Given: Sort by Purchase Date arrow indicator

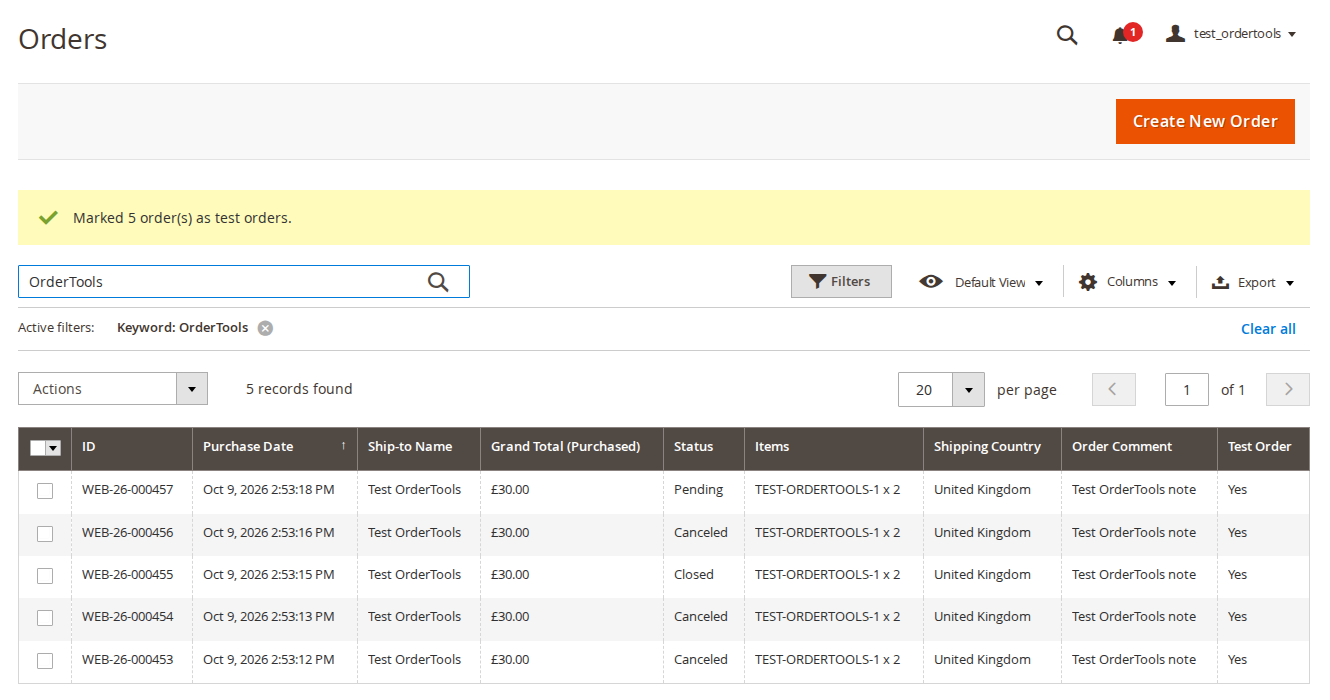Looking at the screenshot, I should (x=343, y=446).
